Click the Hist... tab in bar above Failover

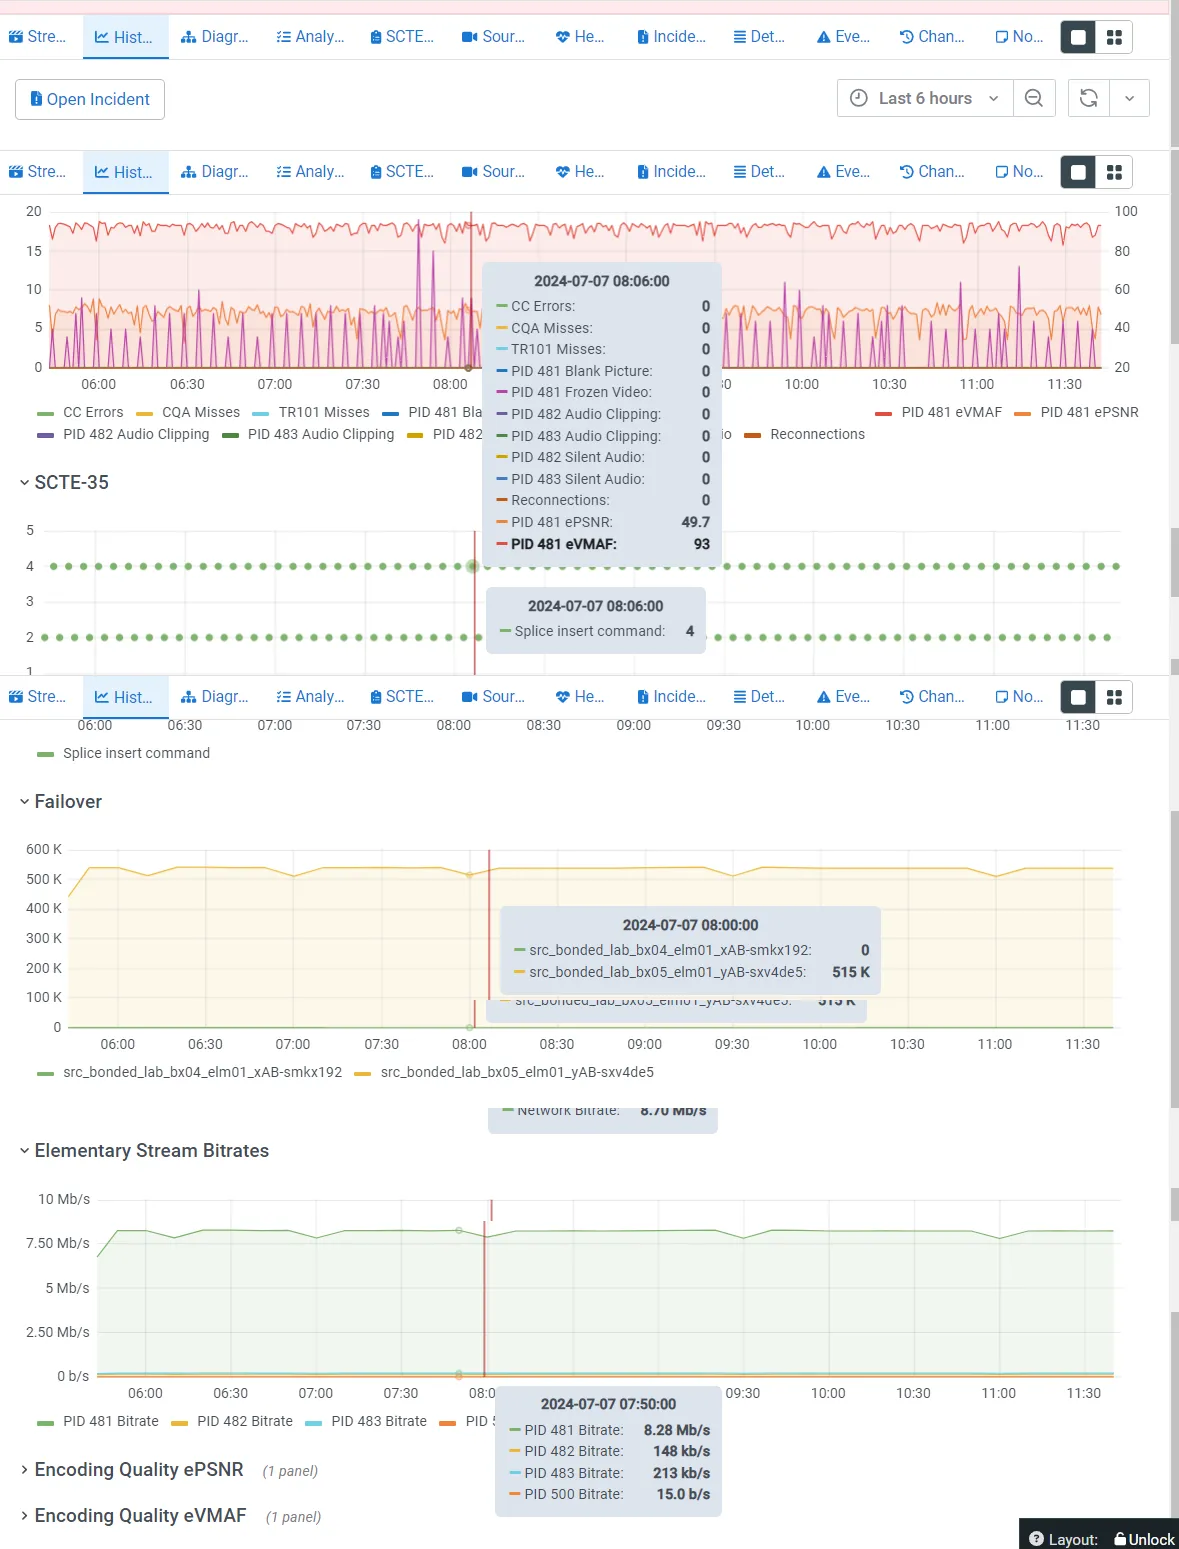click(x=125, y=697)
